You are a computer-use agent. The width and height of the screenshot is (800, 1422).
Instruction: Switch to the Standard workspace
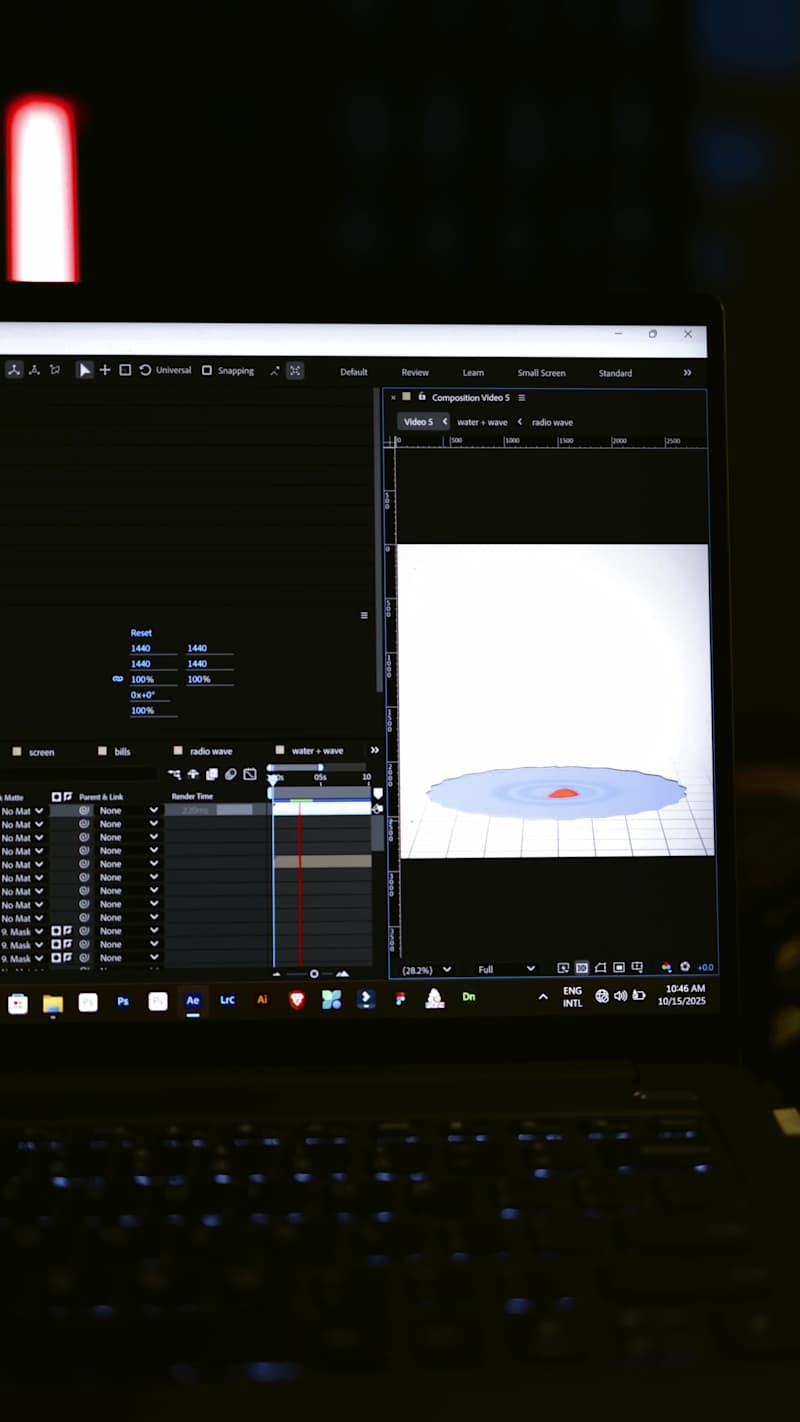615,373
